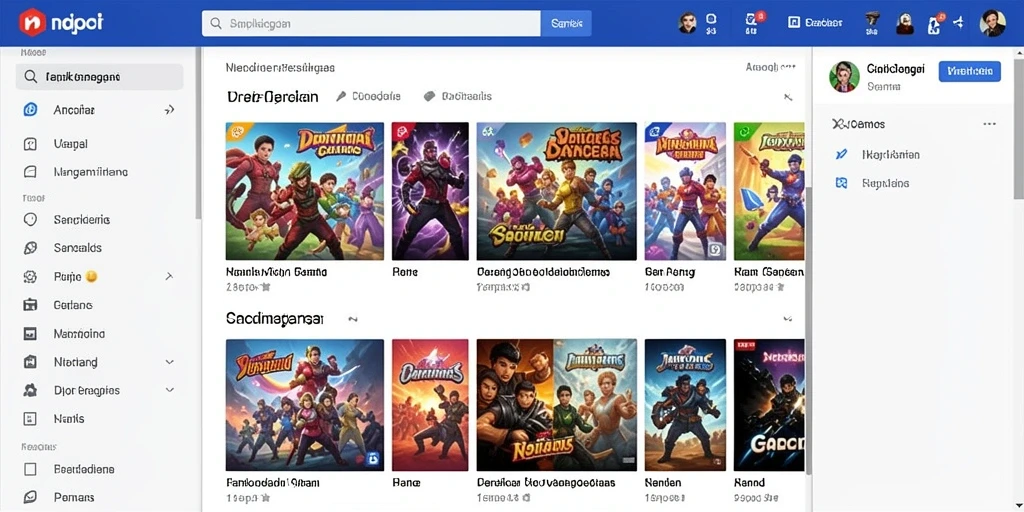1024x512 pixels.
Task: Click the main content vertical scrollbar
Action: pos(808,330)
